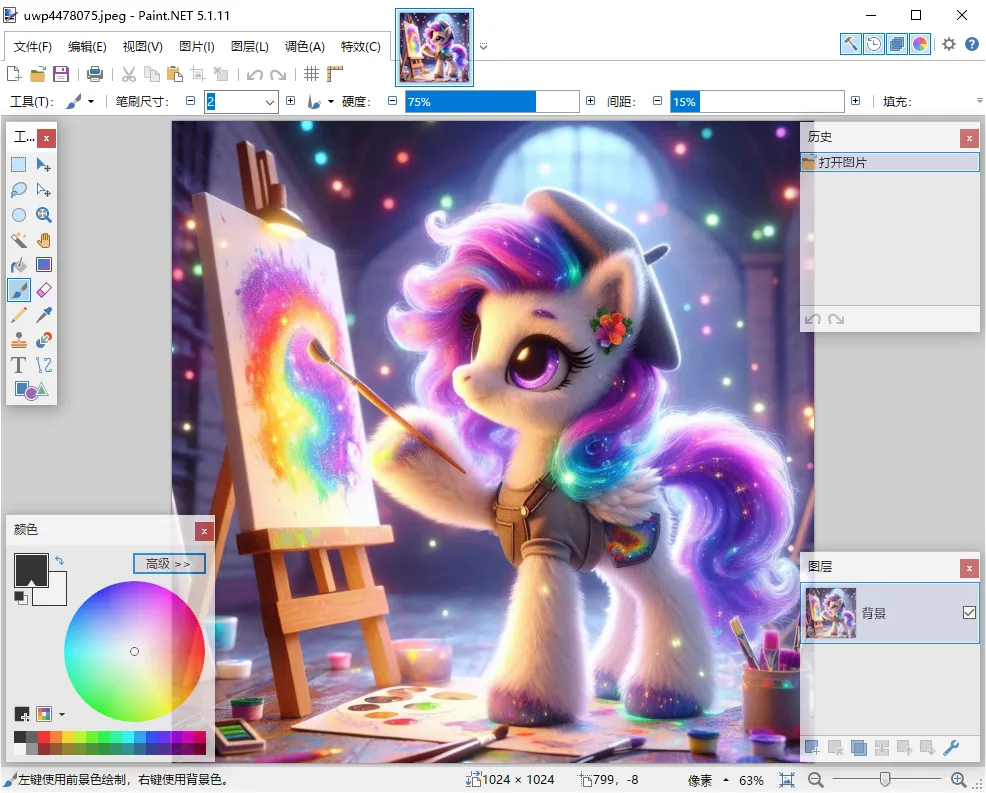Decrease brush size with minus button
Screen dimensions: 986x793
coord(191,101)
